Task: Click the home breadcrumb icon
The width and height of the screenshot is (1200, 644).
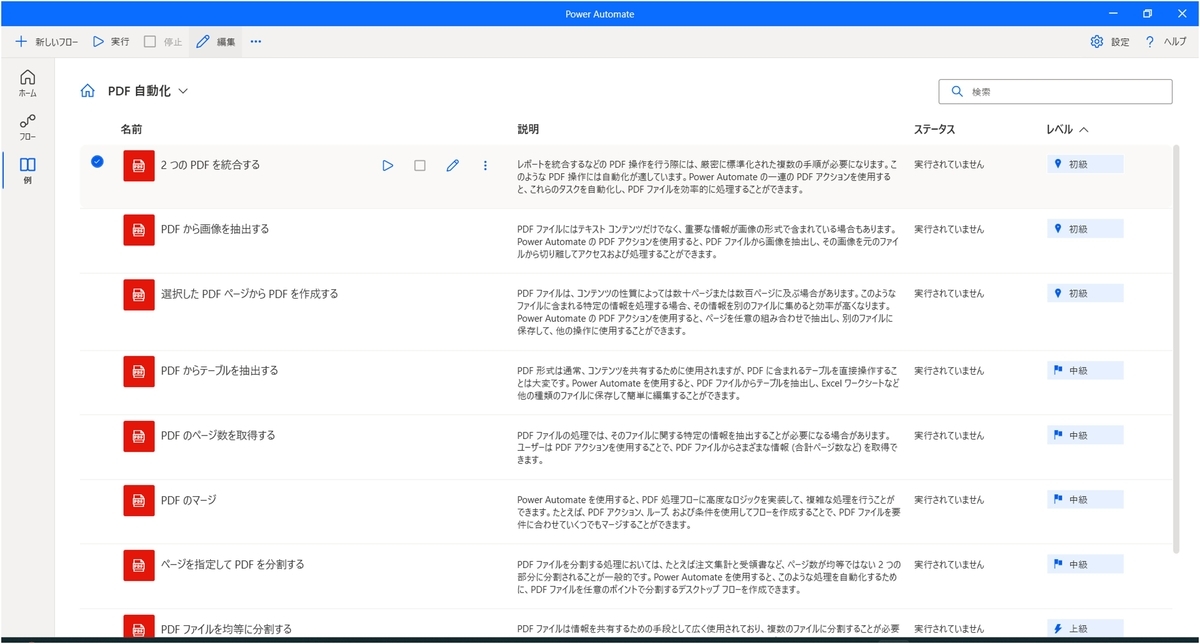Action: [88, 91]
